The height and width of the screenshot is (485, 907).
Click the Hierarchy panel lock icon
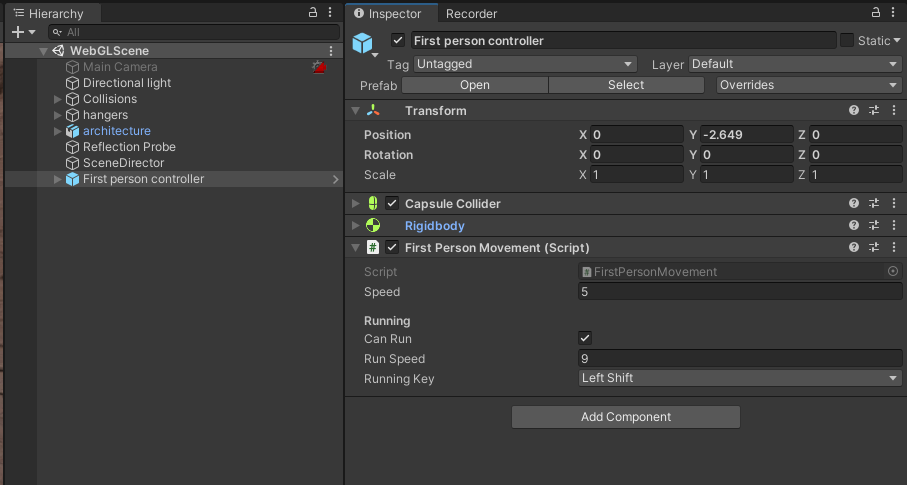click(313, 12)
